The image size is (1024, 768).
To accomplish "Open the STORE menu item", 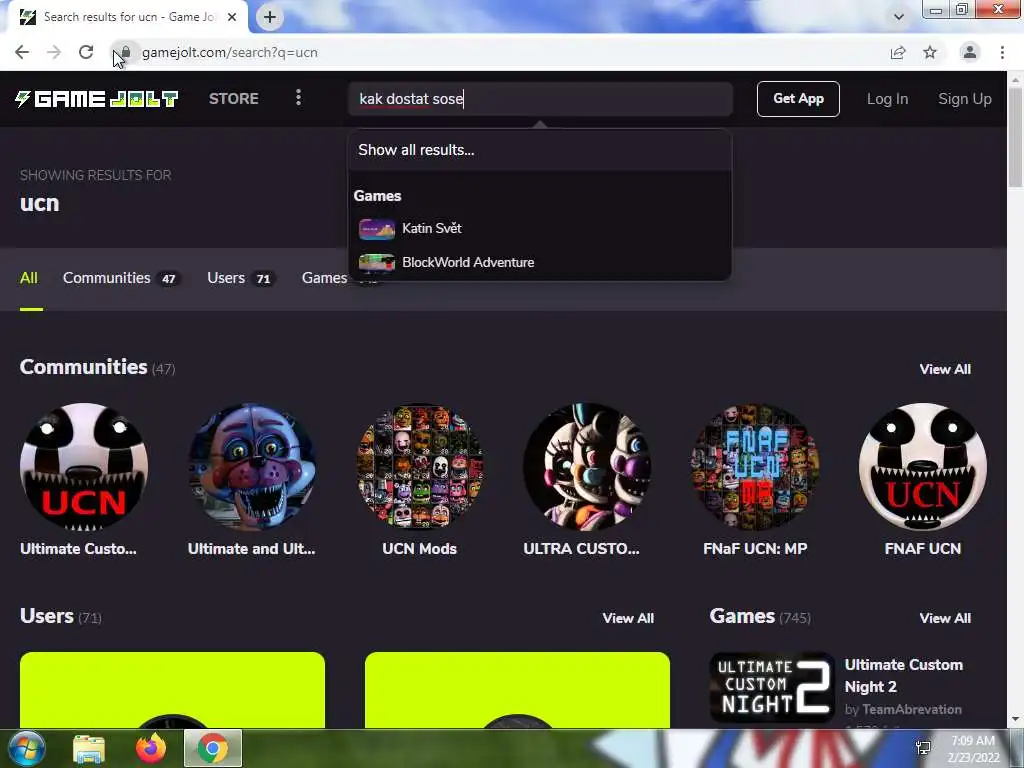I will tap(234, 99).
